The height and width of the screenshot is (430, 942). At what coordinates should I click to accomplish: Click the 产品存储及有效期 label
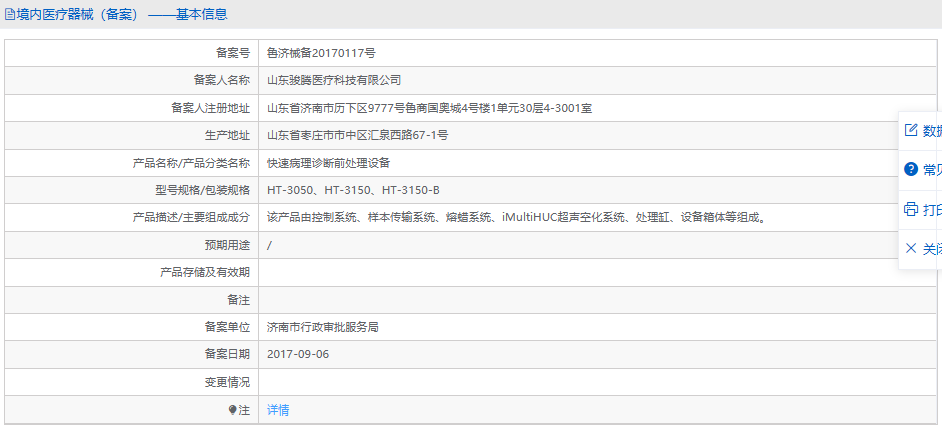(205, 273)
